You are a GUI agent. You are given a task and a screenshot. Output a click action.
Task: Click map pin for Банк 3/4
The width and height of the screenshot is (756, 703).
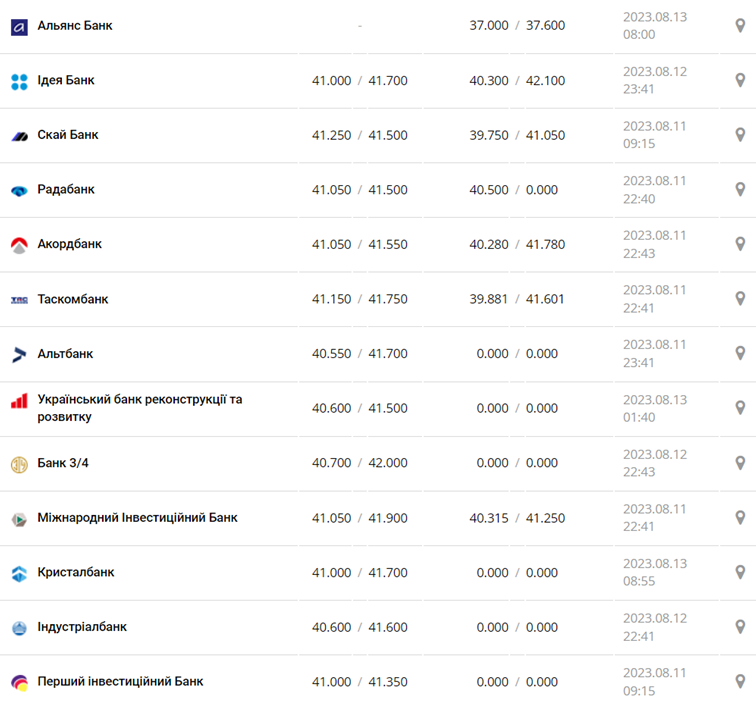coord(740,463)
